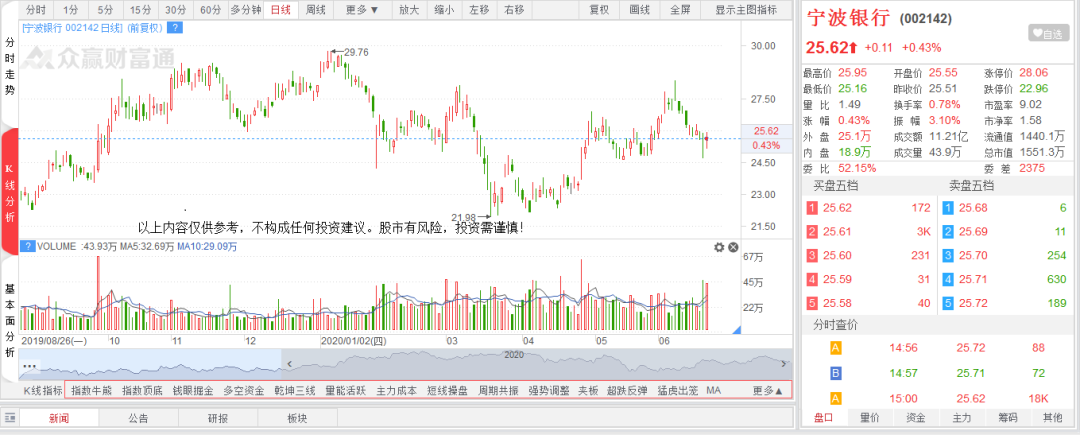The width and height of the screenshot is (1080, 435).
Task: Switch chart to 1分 period
Action: [x=70, y=10]
